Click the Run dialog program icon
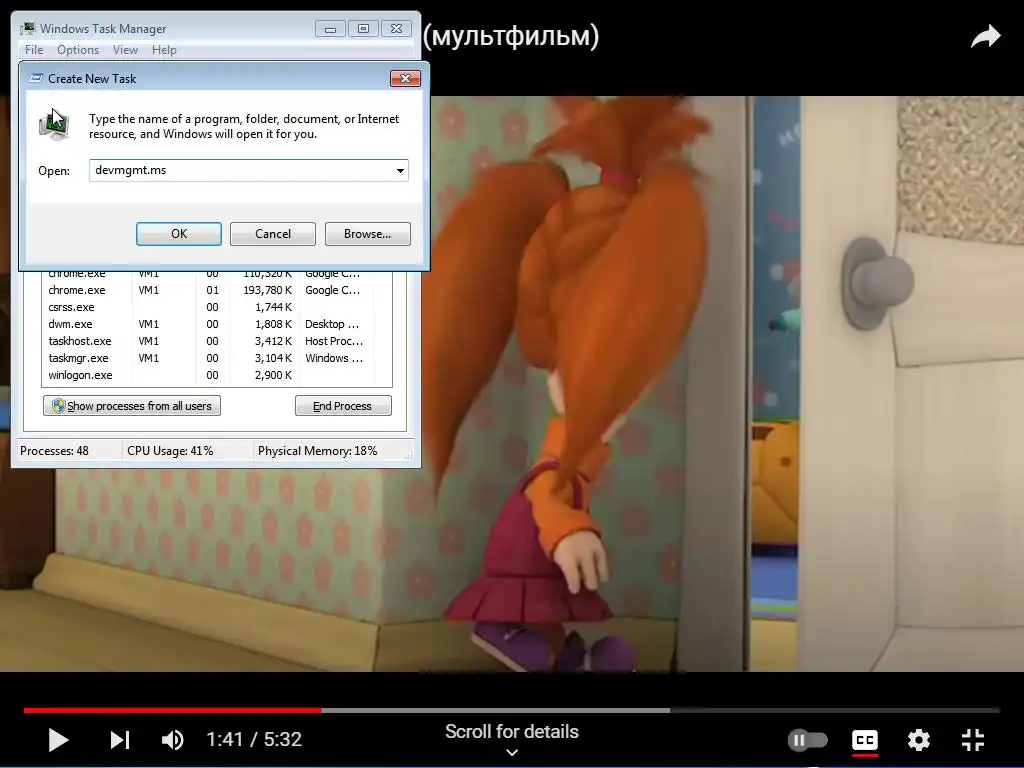The width and height of the screenshot is (1024, 768). pyautogui.click(x=54, y=125)
